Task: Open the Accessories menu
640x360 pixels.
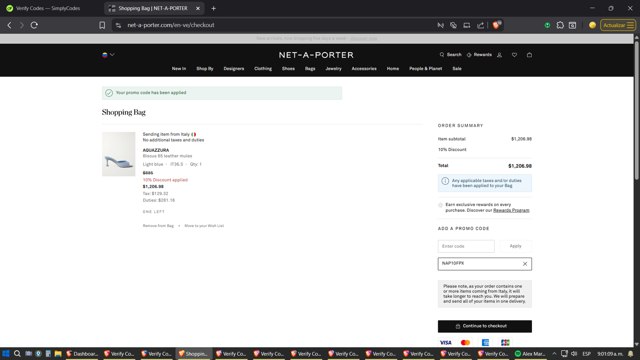Action: [364, 69]
